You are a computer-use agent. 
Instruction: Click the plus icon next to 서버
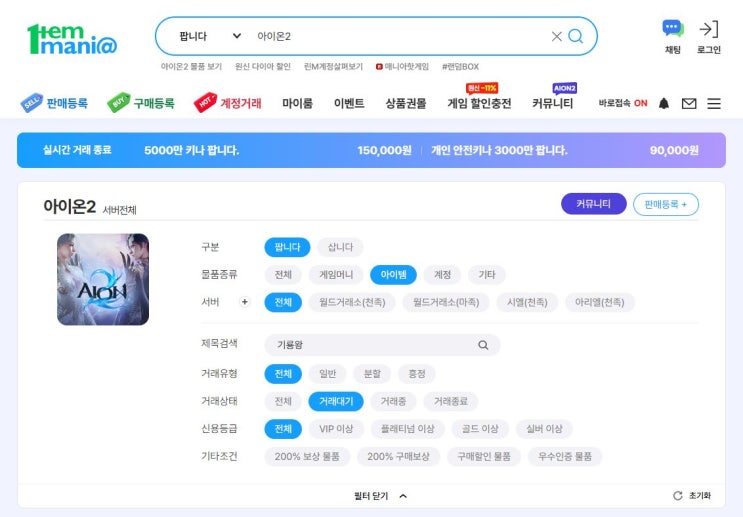click(245, 302)
